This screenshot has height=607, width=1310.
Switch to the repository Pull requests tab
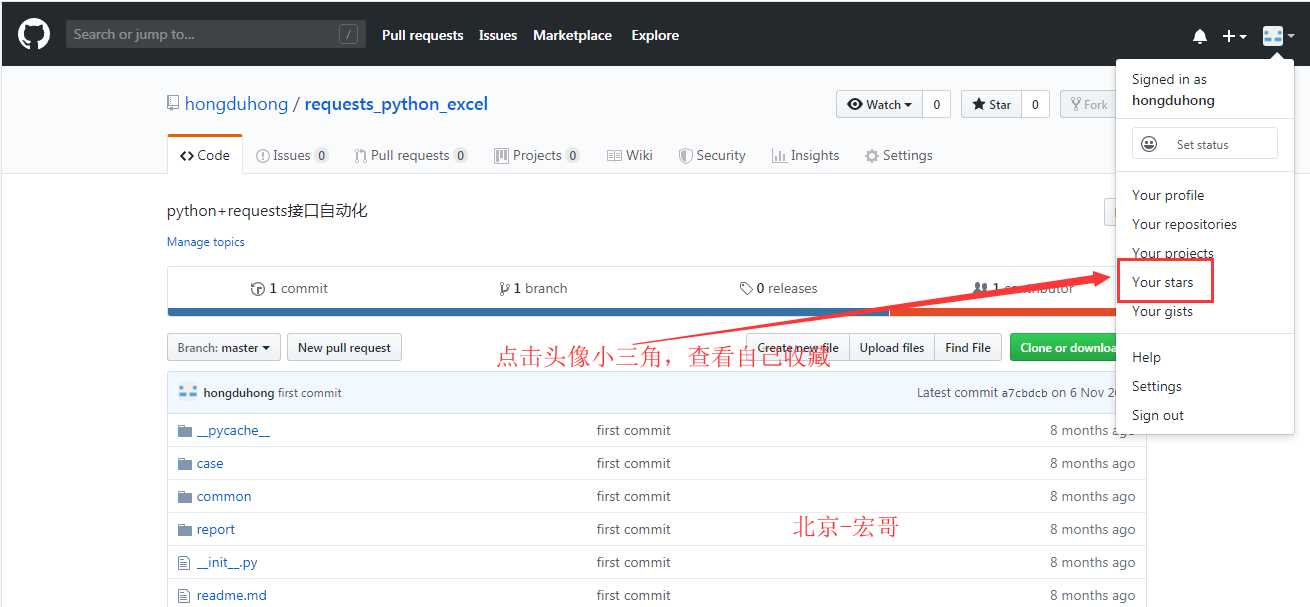pyautogui.click(x=411, y=155)
